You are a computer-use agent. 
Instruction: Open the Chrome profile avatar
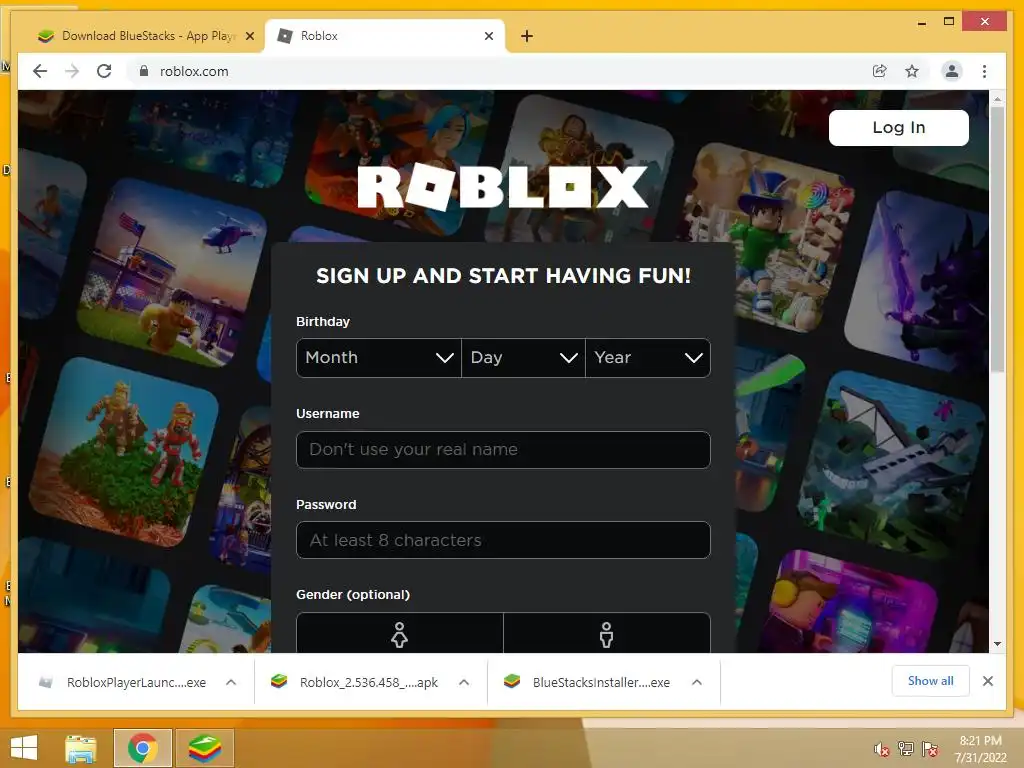952,71
